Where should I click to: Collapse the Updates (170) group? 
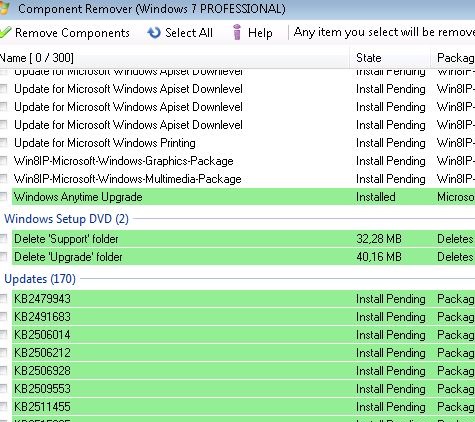pyautogui.click(x=40, y=279)
